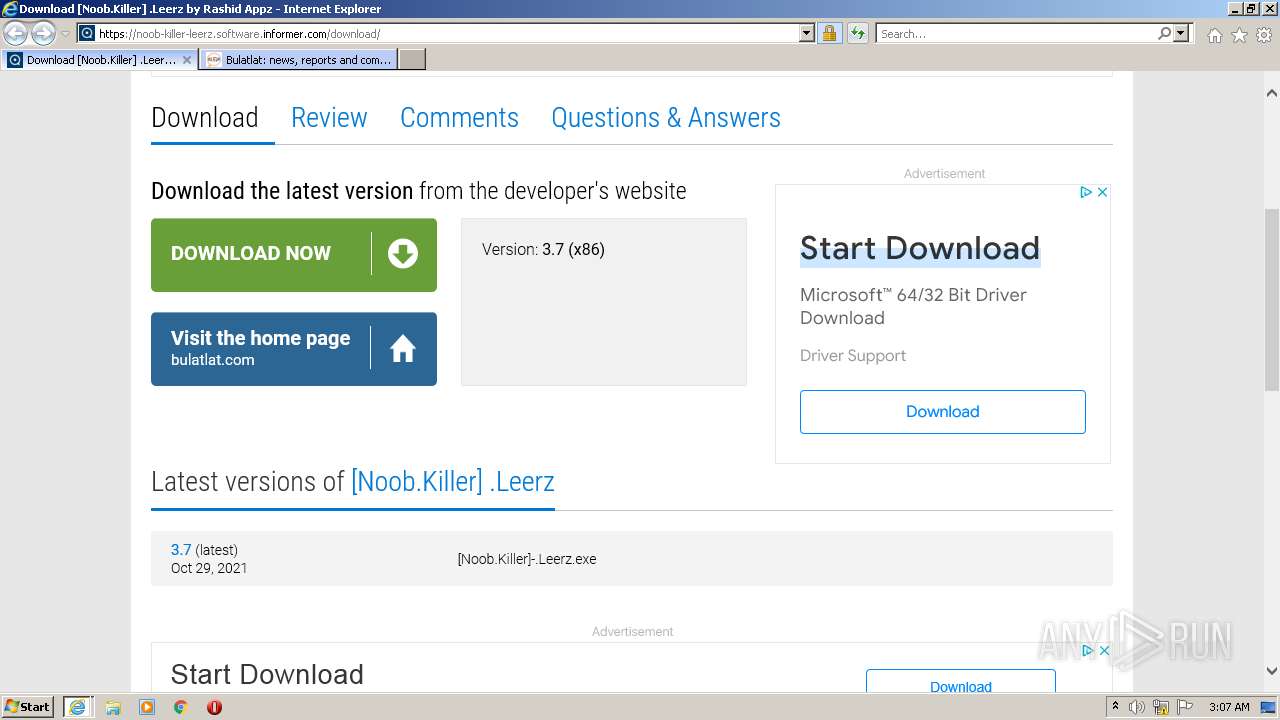Click the network tray icon
Image resolution: width=1280 pixels, height=720 pixels.
(1163, 707)
